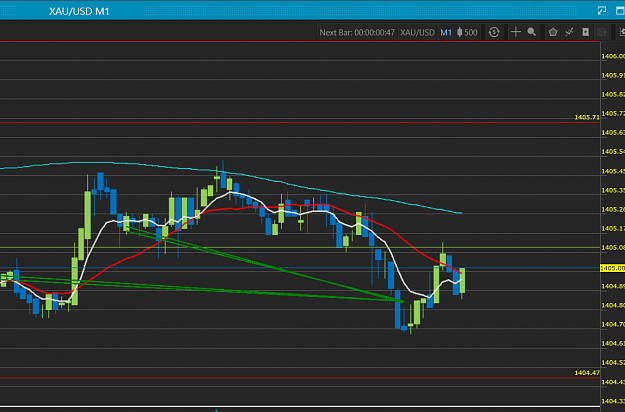This screenshot has height=412, width=625.
Task: Select the 1405.71 red level price label
Action: pos(587,117)
